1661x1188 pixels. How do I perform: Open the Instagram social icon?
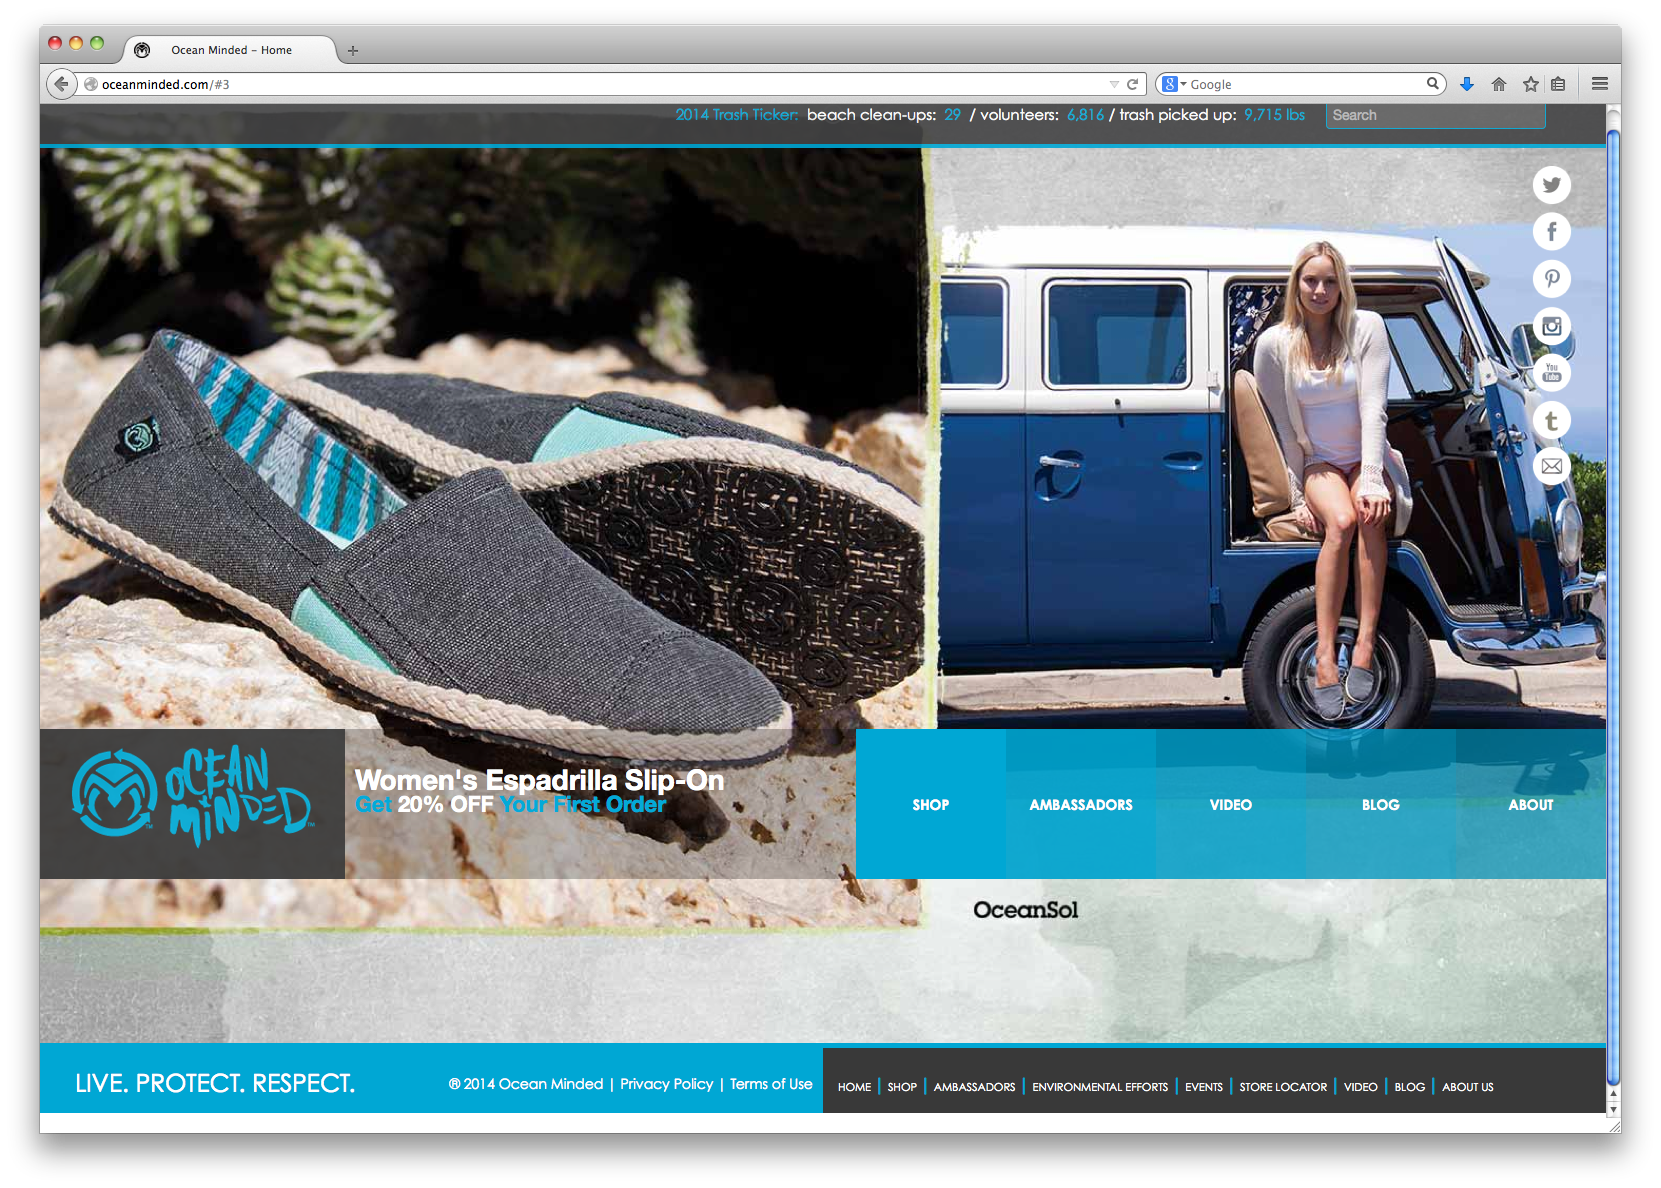(x=1551, y=326)
